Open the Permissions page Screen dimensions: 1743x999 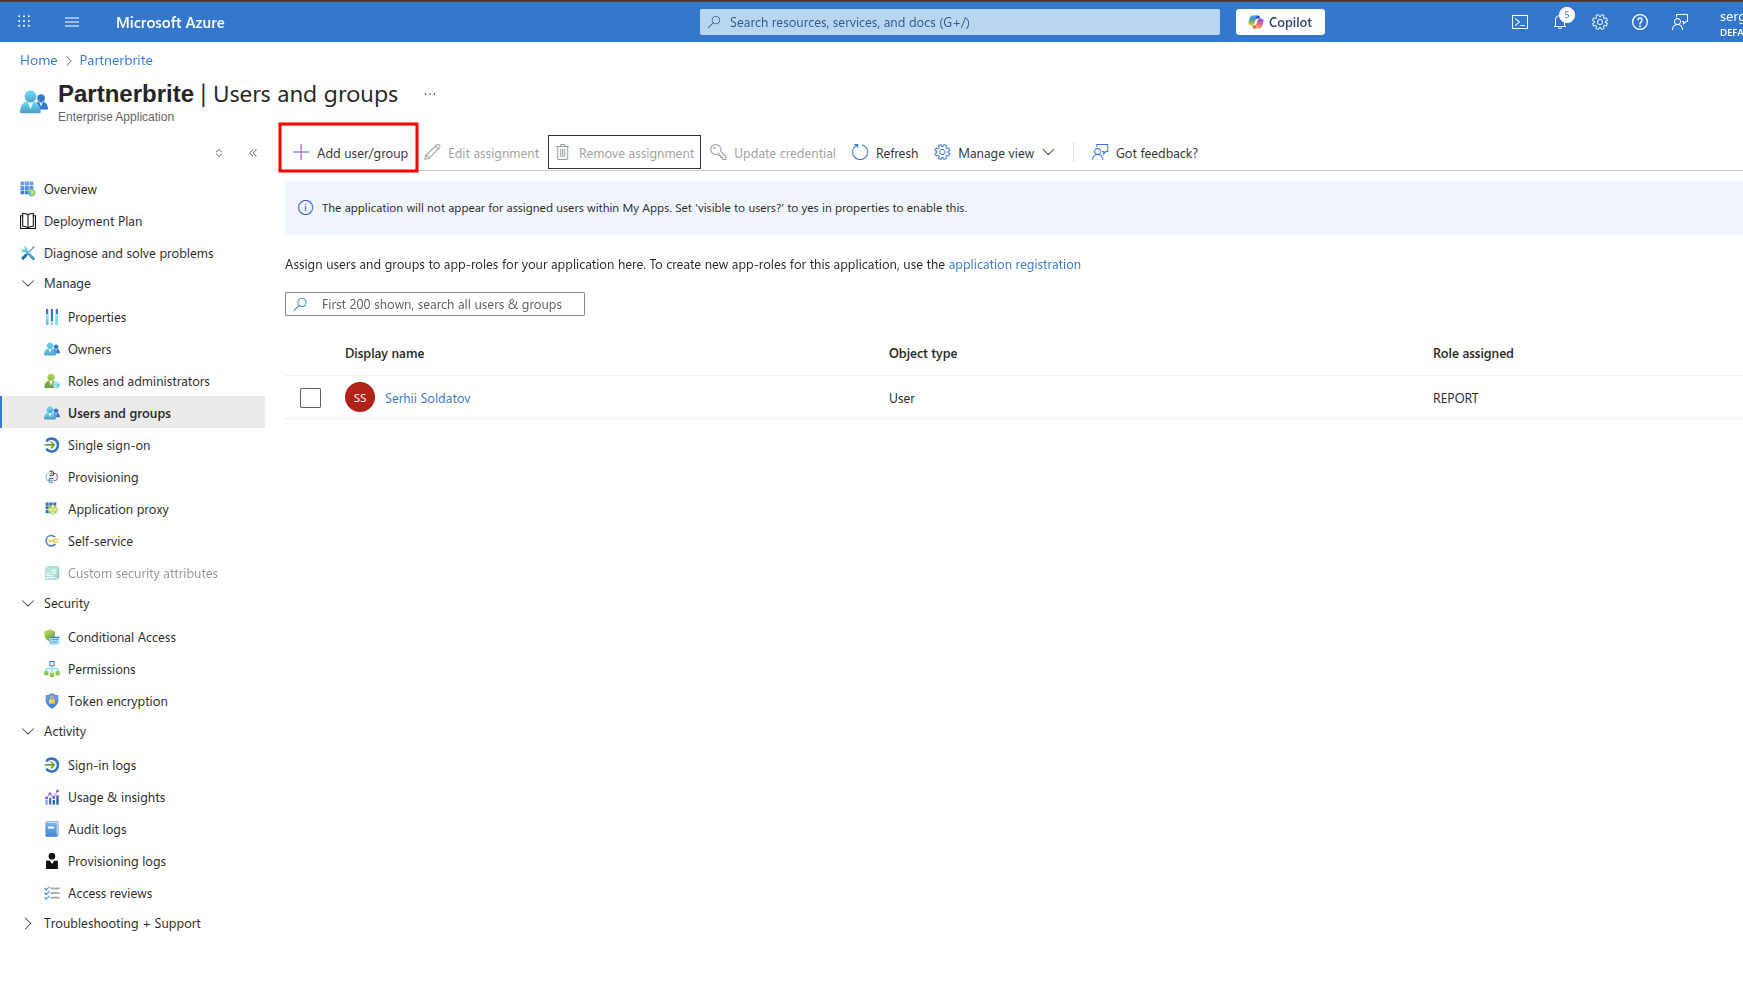[102, 669]
